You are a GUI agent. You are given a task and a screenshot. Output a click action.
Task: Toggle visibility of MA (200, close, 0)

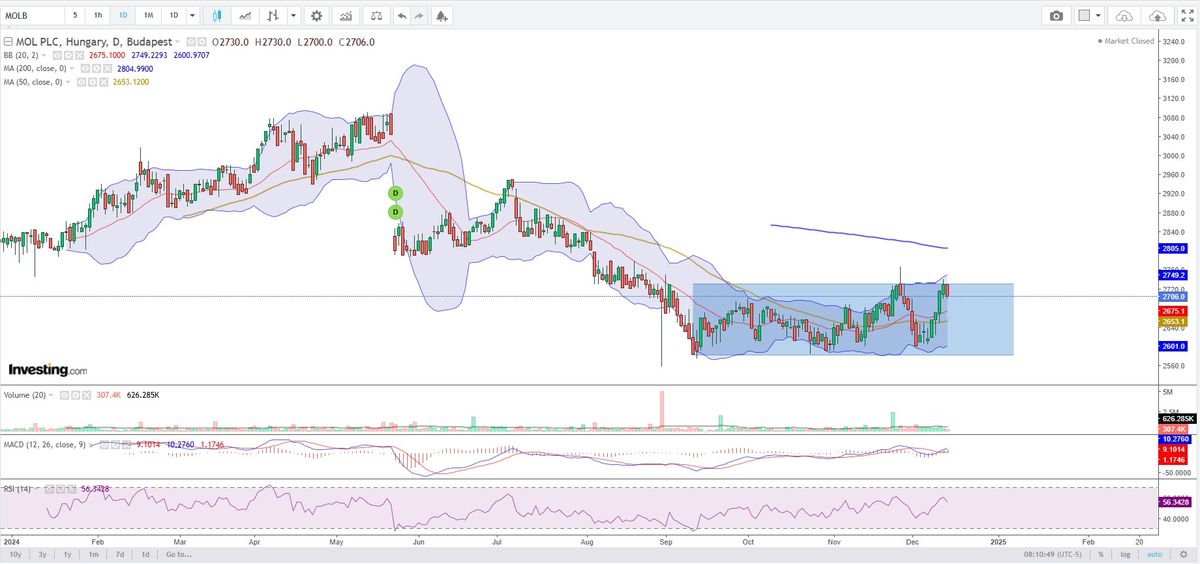(85, 68)
